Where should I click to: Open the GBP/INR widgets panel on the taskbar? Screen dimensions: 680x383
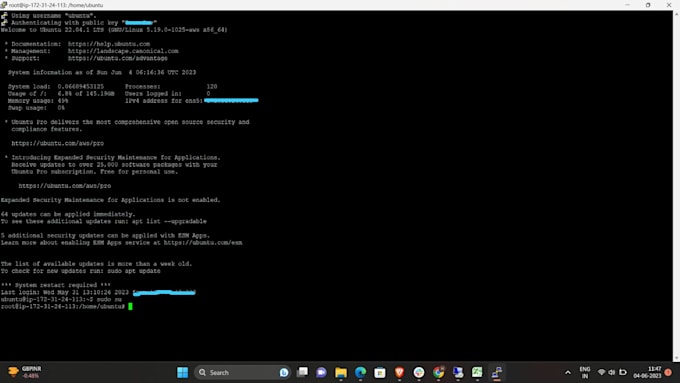25,372
